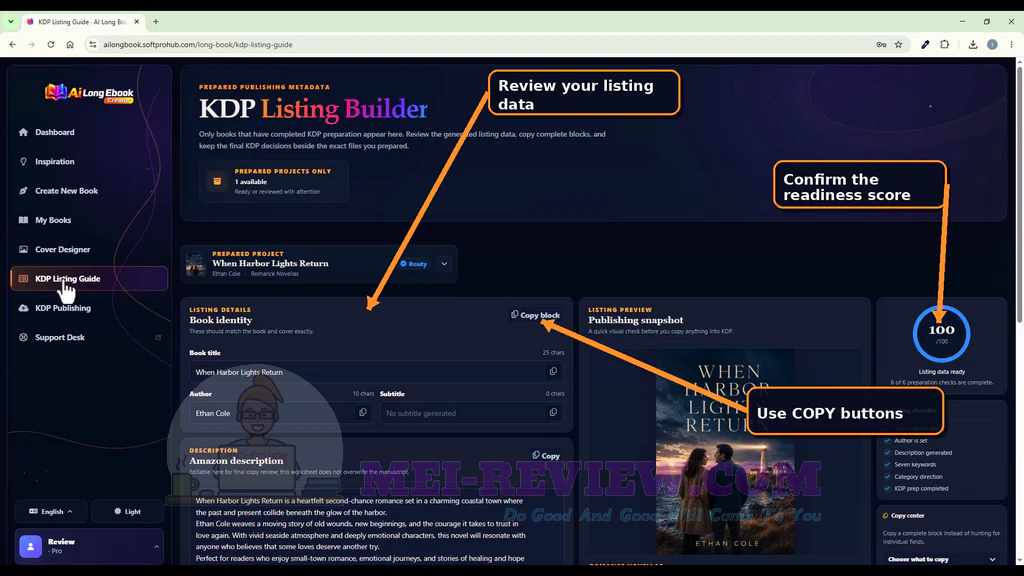Click the 100 readiness score ring
The width and height of the screenshot is (1024, 576).
pos(941,334)
